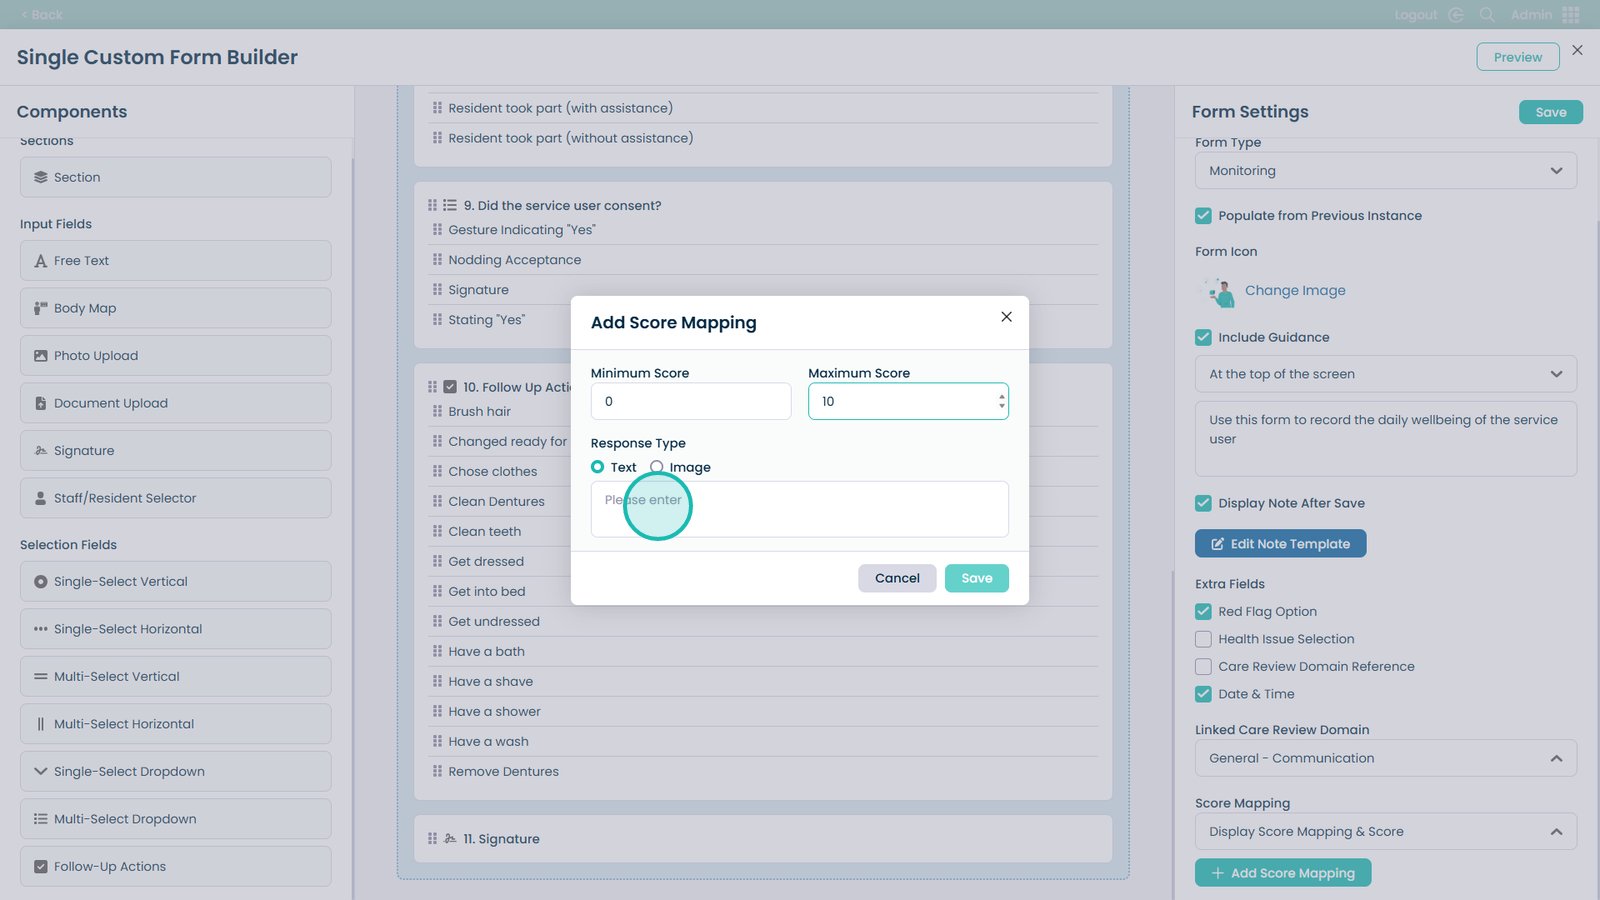The image size is (1600, 900).
Task: Close the Single Custom Form Builder
Action: 1577,50
